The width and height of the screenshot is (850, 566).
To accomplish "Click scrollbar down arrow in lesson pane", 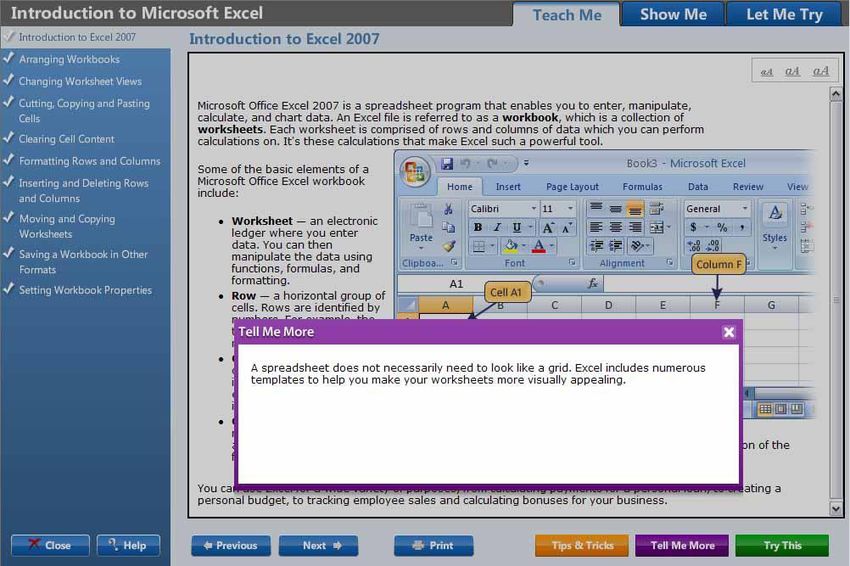I will point(835,509).
